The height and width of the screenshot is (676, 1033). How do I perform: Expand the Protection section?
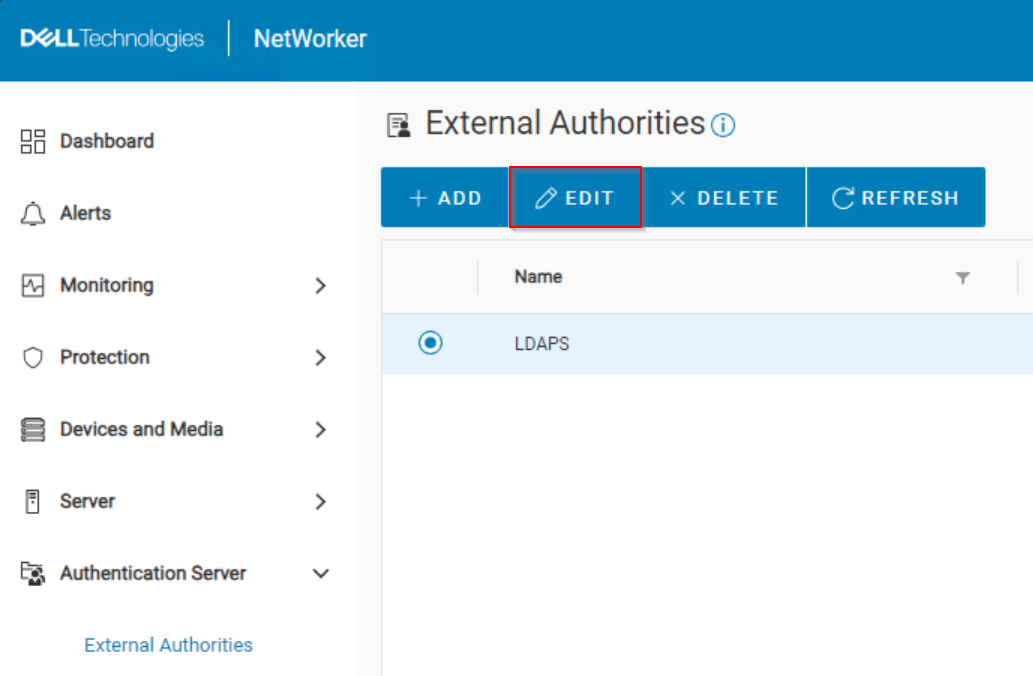point(321,357)
